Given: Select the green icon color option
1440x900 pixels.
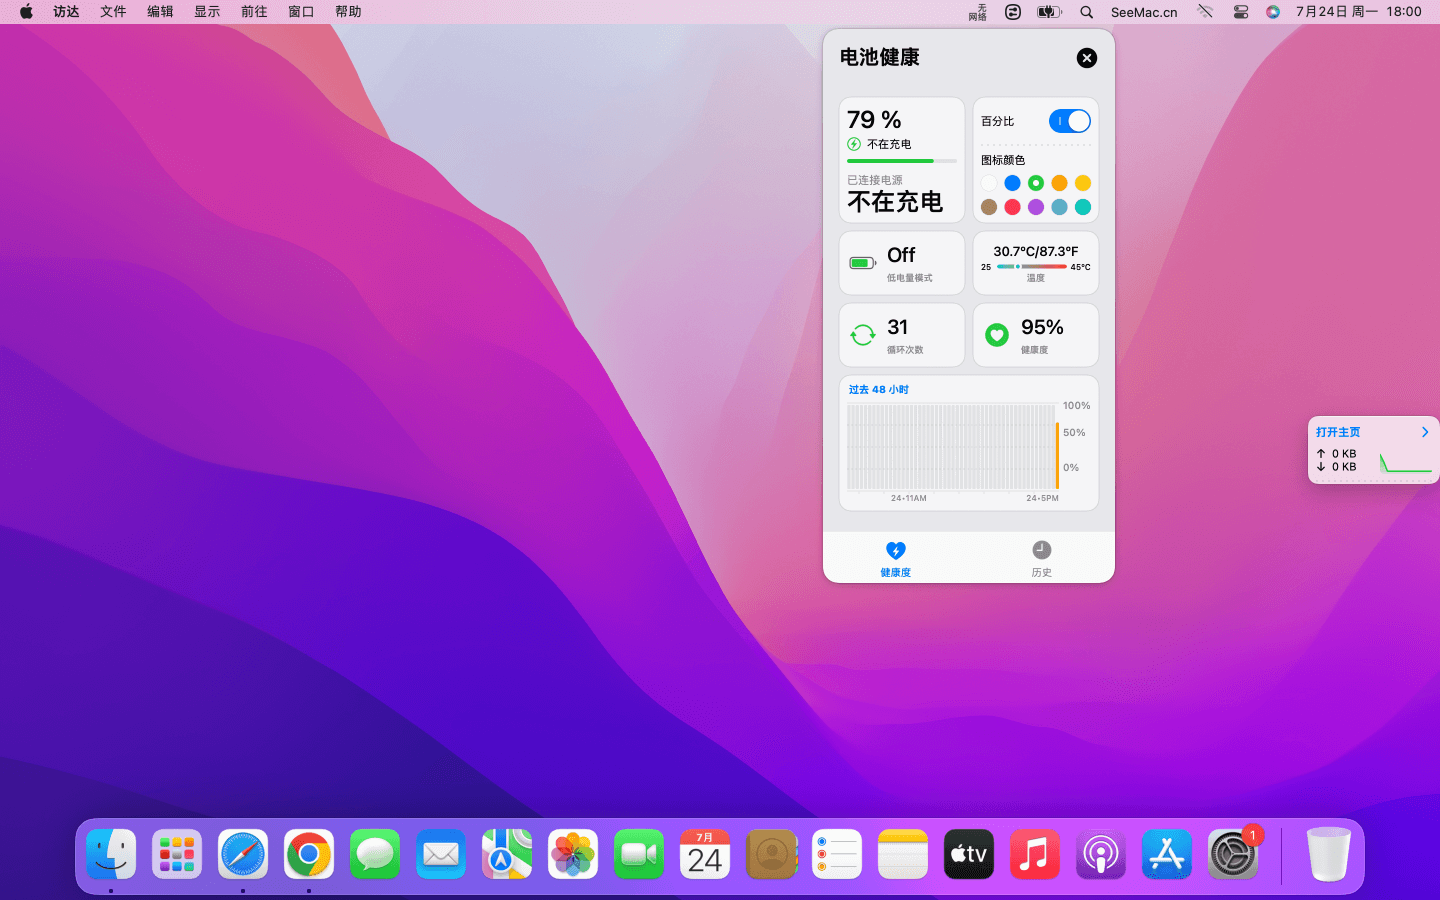Looking at the screenshot, I should tap(1036, 183).
